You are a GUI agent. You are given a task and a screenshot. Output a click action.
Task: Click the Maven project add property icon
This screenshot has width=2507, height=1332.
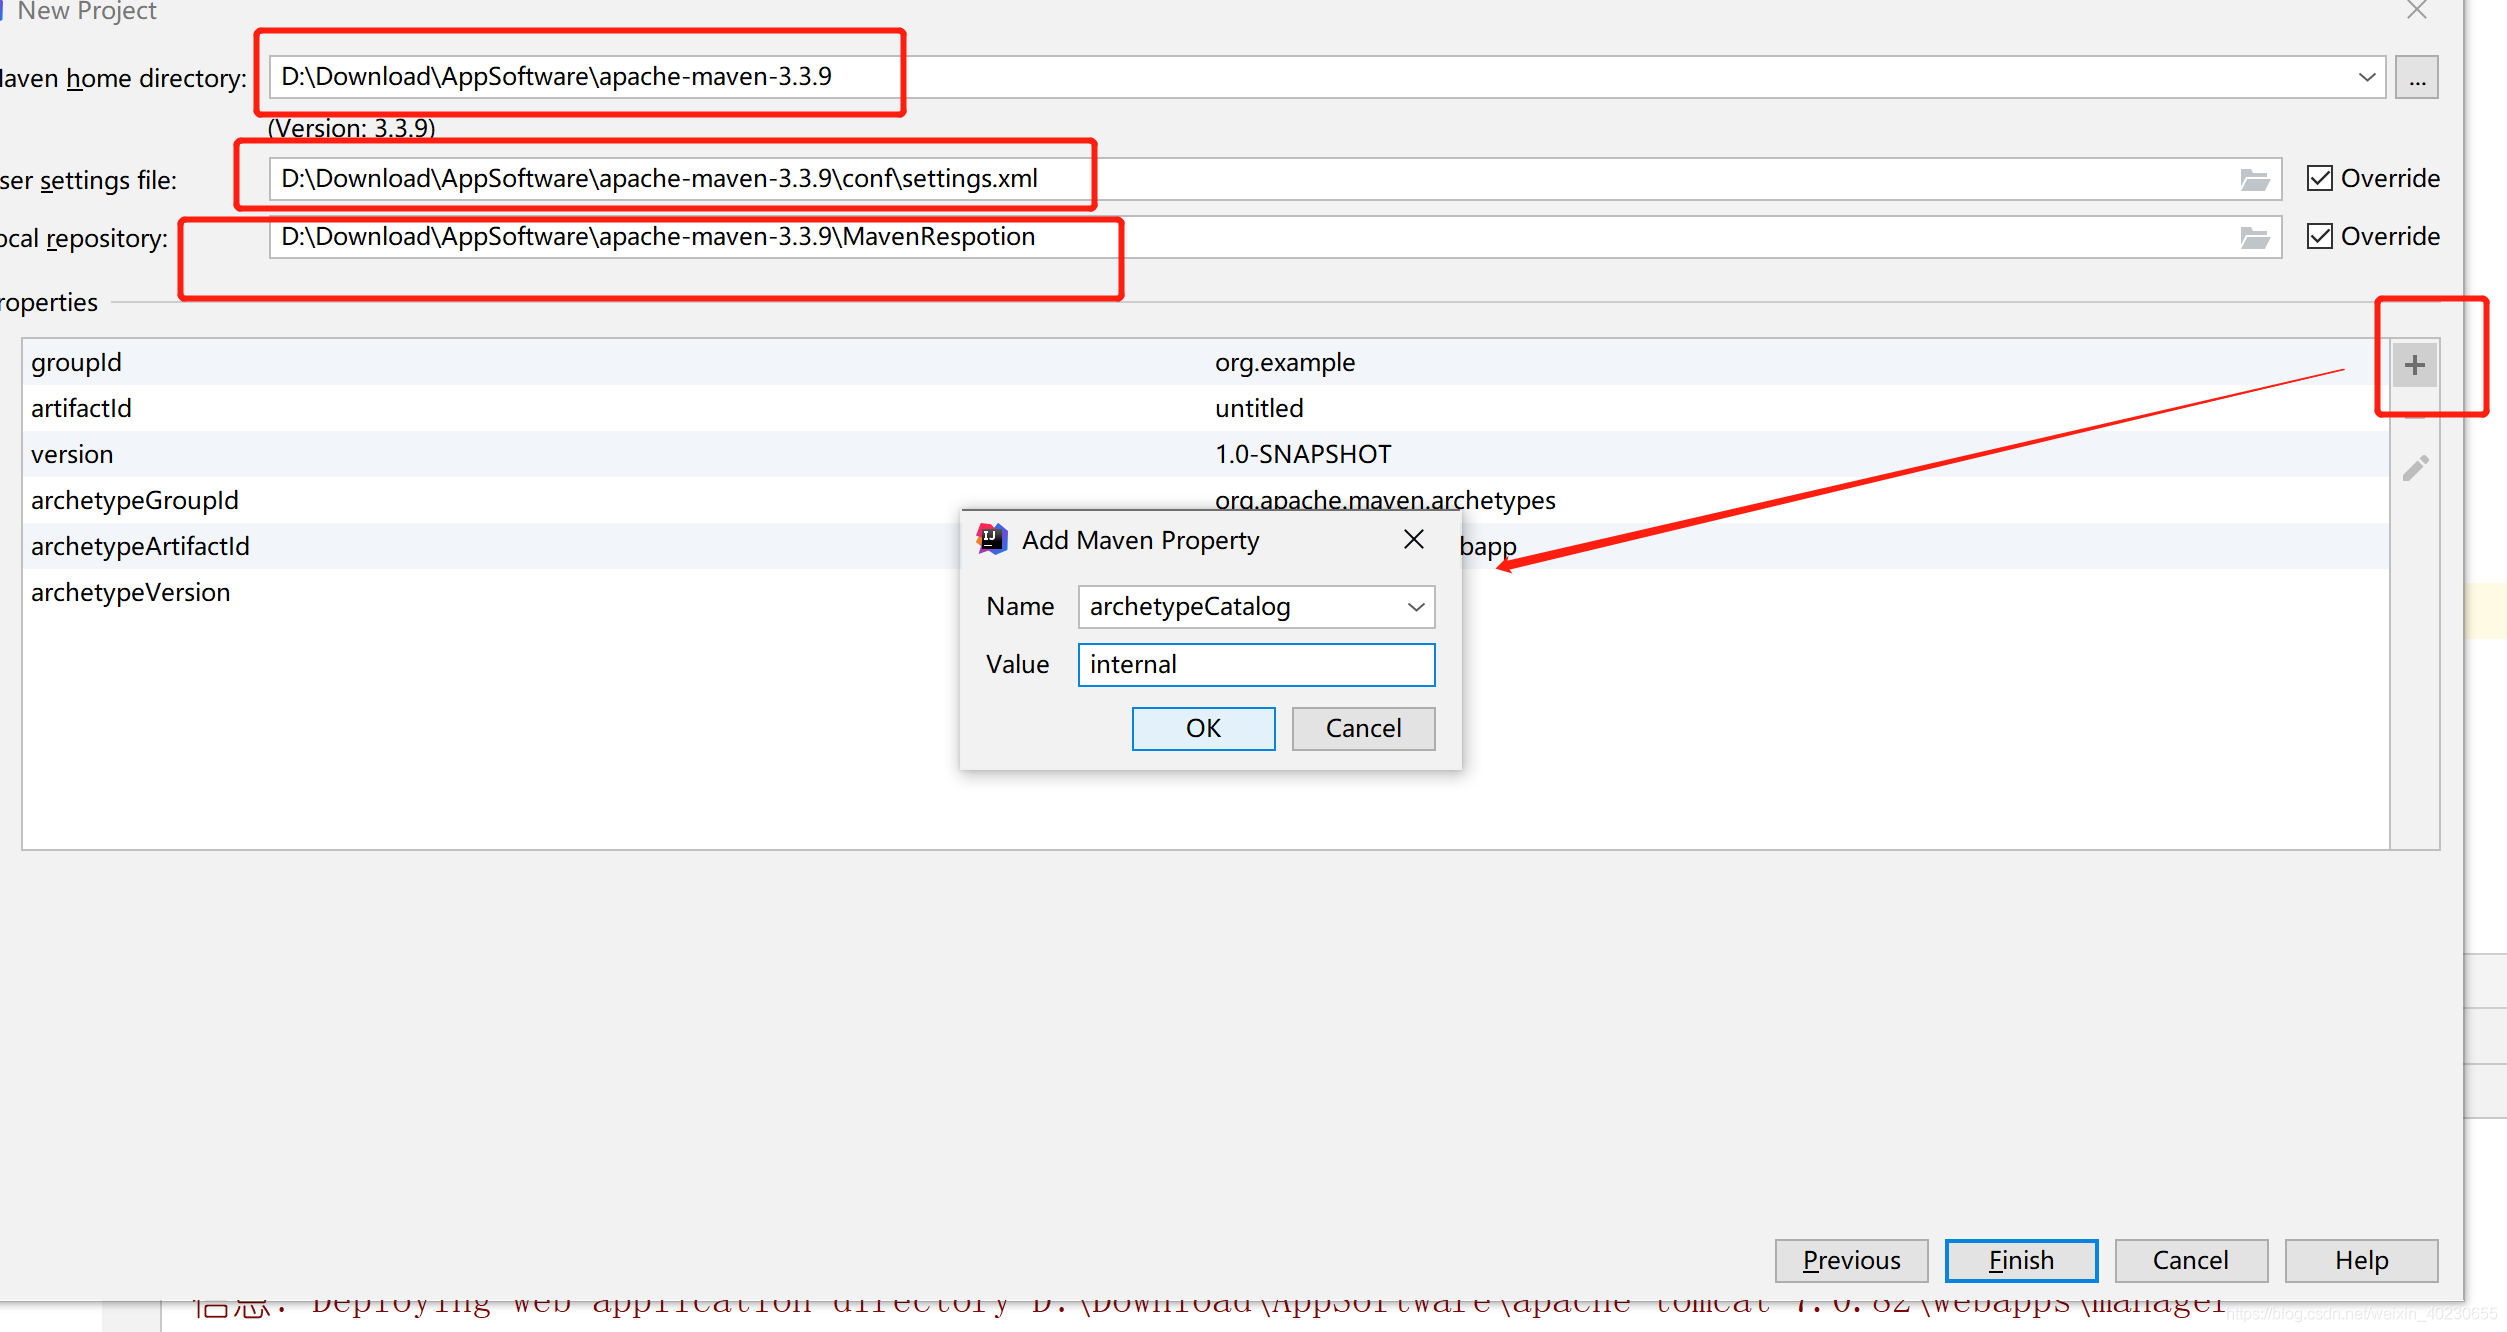pyautogui.click(x=2417, y=365)
